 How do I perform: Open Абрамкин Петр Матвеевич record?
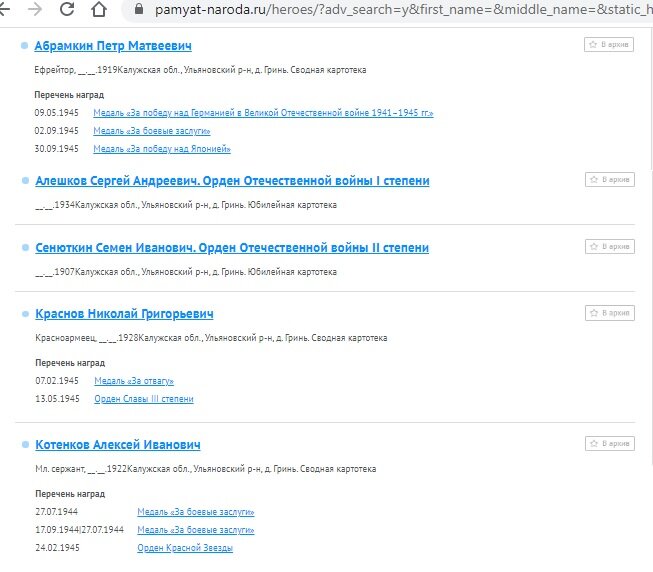click(x=113, y=46)
